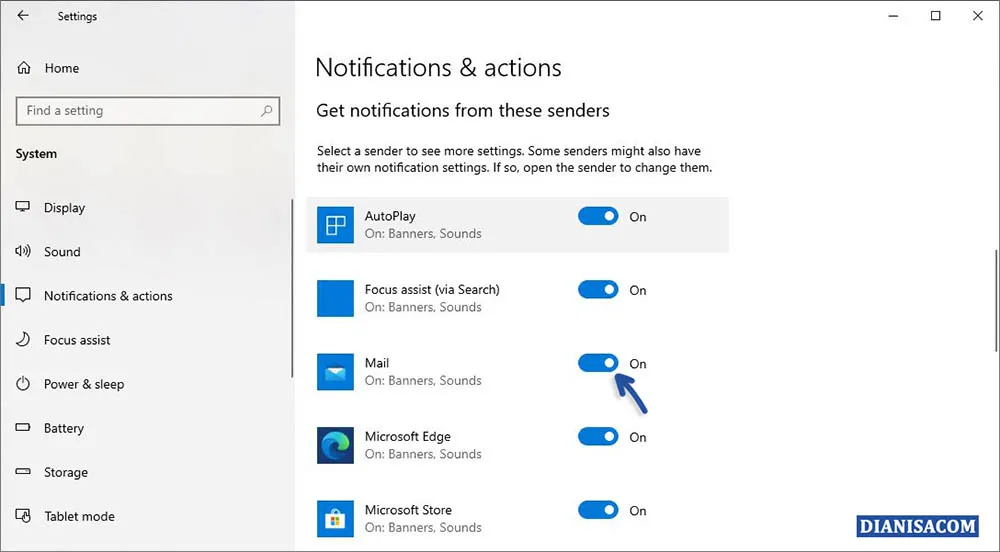
Task: Click the 'Notifications & actions' page title
Action: tap(438, 68)
